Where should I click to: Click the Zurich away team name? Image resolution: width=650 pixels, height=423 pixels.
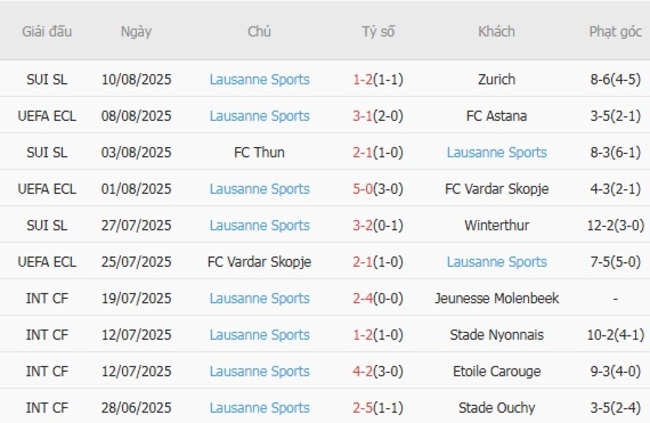coord(496,79)
